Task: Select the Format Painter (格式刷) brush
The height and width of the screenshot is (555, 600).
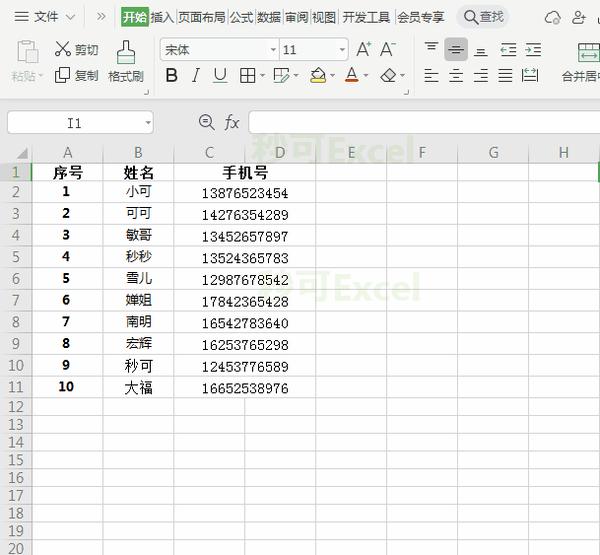Action: 126,52
